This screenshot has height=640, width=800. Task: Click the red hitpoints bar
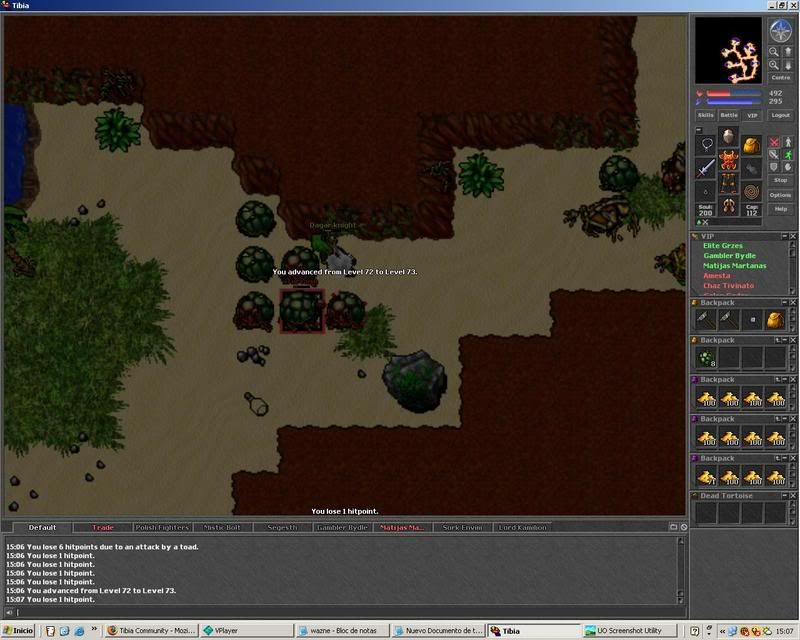pos(734,94)
